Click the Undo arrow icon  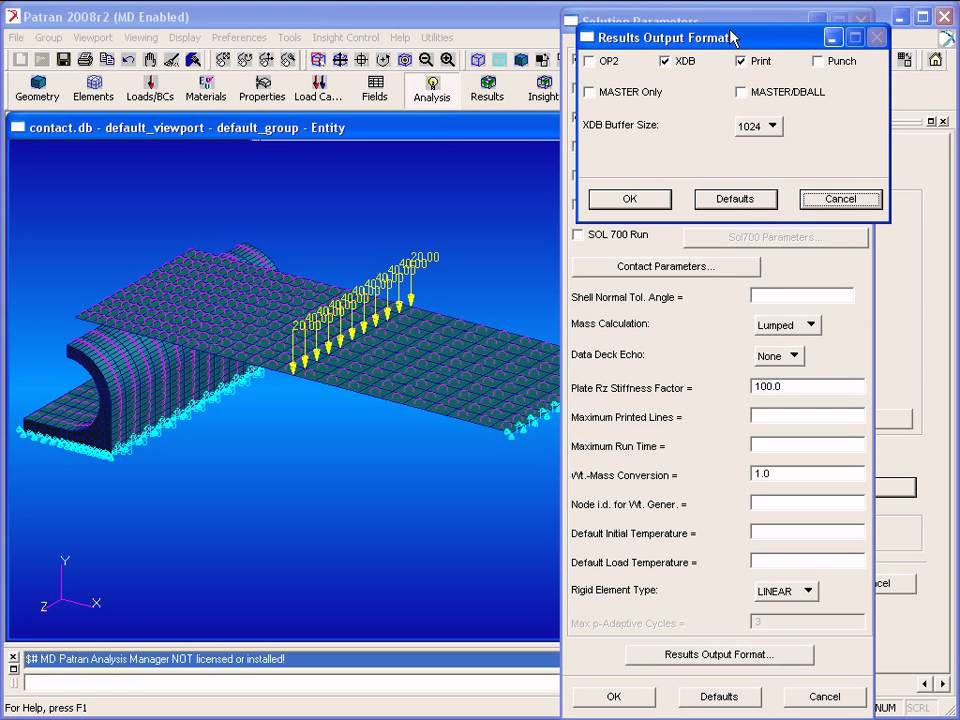[x=128, y=59]
